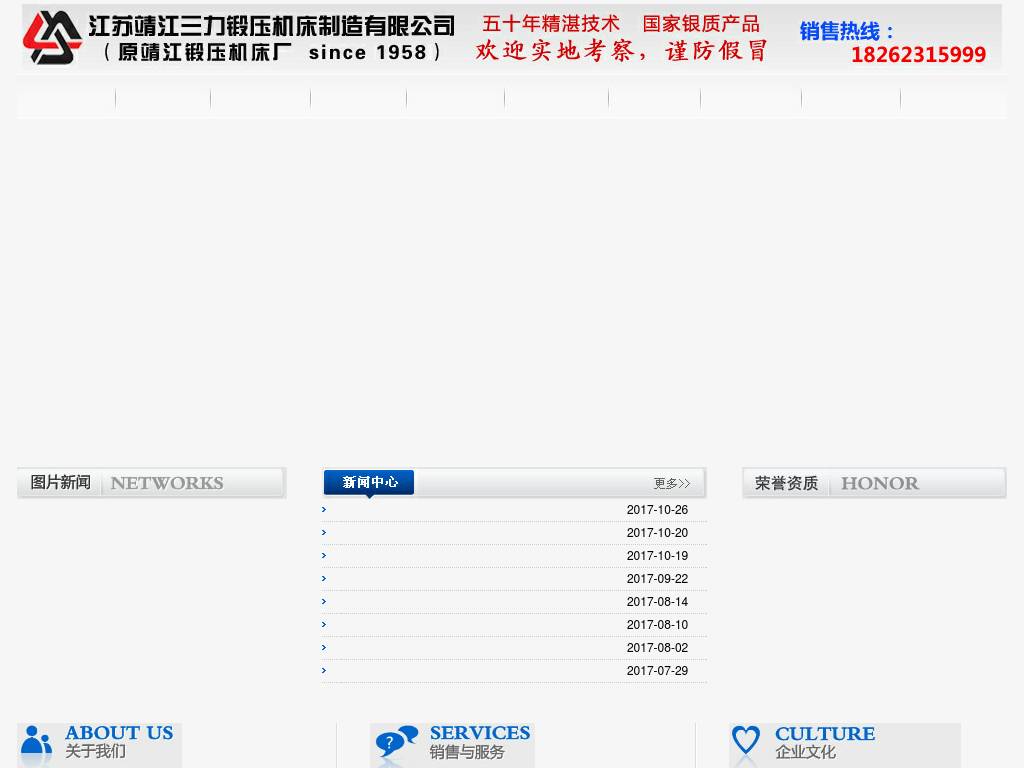Click arrow bullet beside 2017-07-29 news item
The width and height of the screenshot is (1024, 768).
(324, 670)
